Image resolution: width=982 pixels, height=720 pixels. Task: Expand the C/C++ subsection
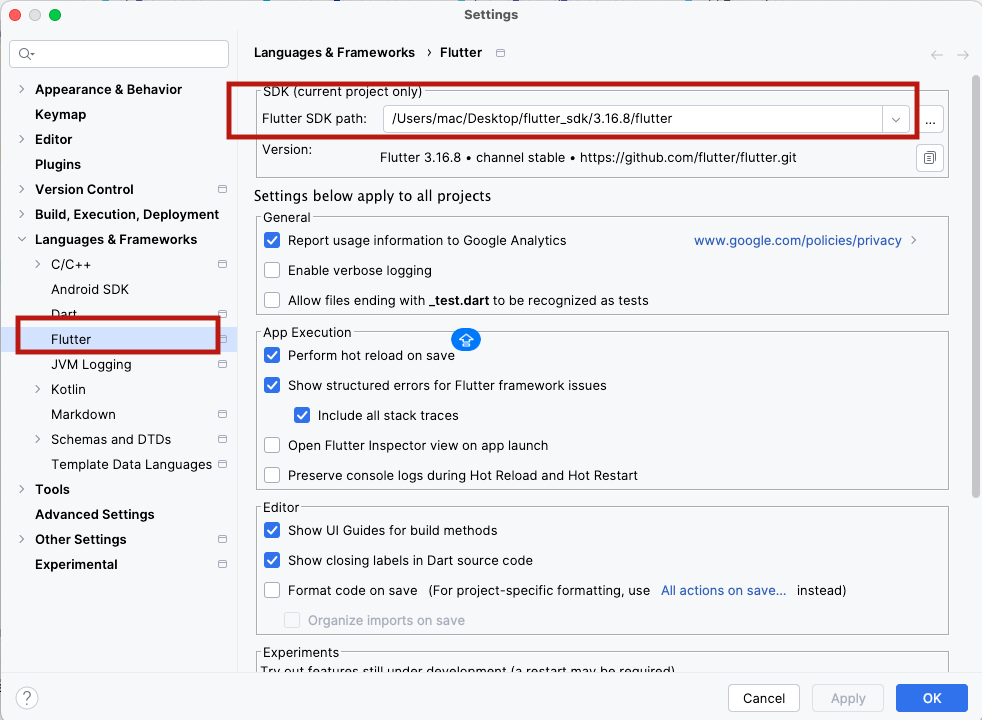click(x=38, y=264)
